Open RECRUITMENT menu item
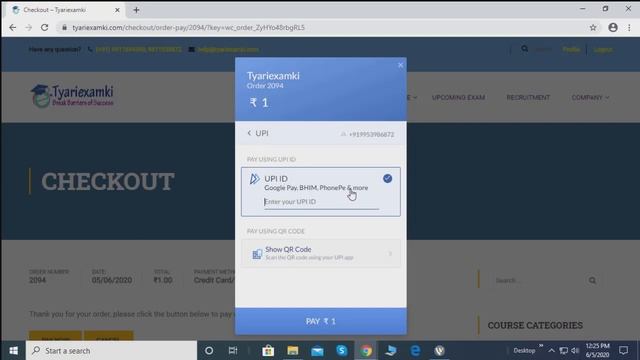640x360 pixels. [528, 98]
